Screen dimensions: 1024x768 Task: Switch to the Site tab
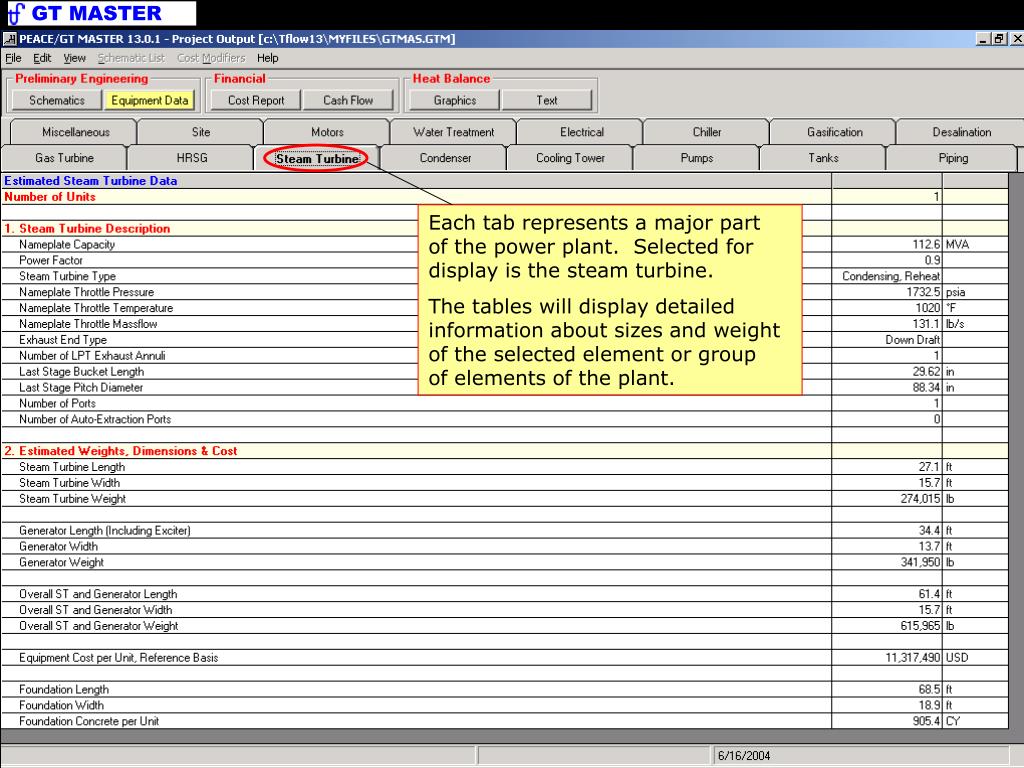tap(201, 132)
